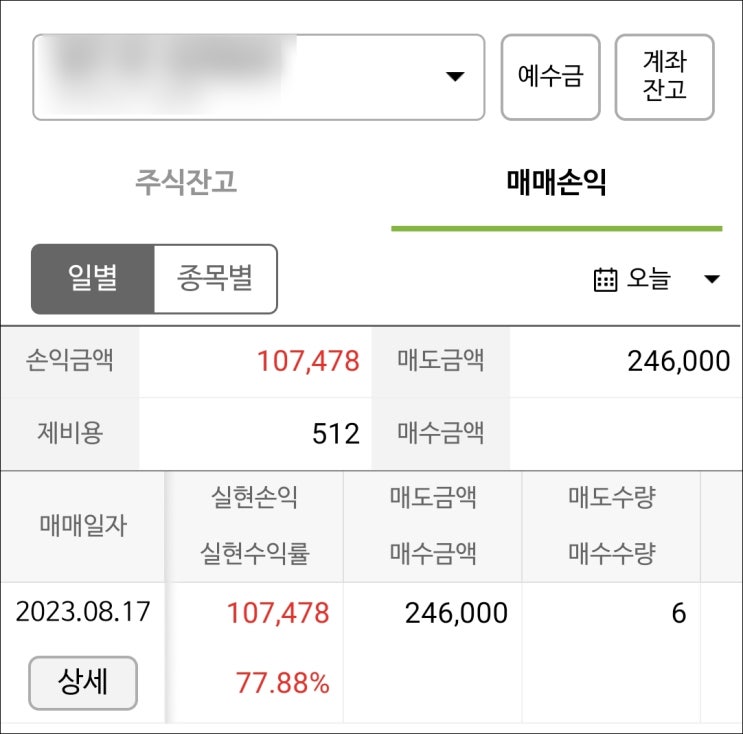Switch to the 주식잔고 tab

pyautogui.click(x=186, y=183)
